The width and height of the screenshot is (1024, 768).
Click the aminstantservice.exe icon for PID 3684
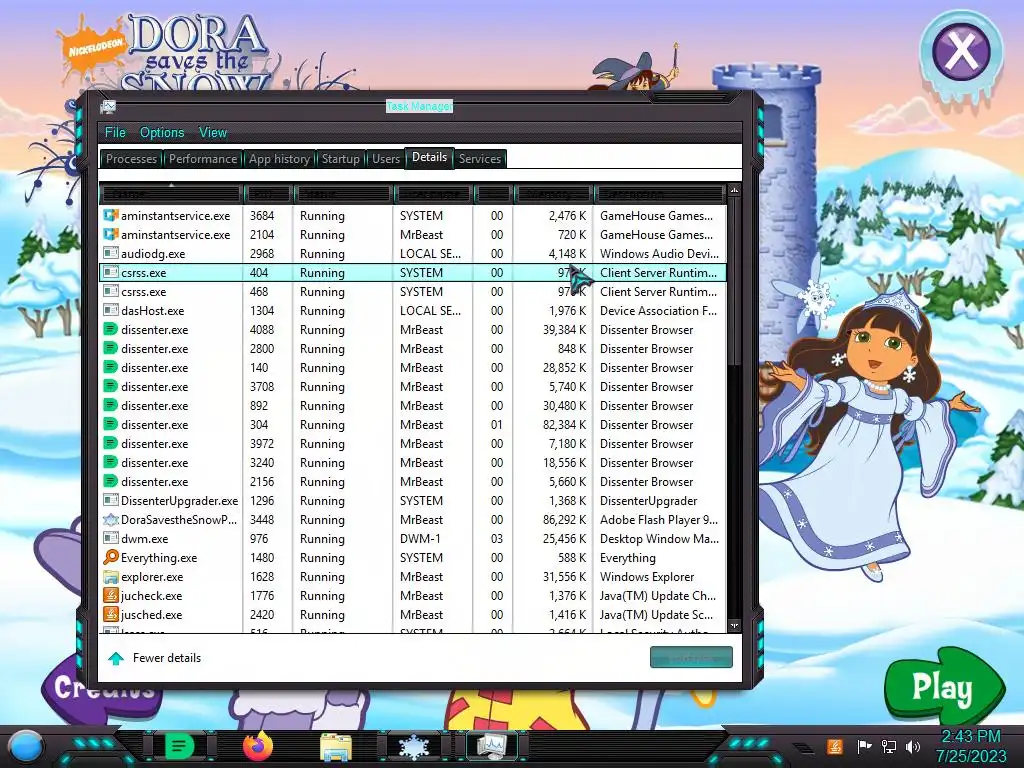point(111,216)
